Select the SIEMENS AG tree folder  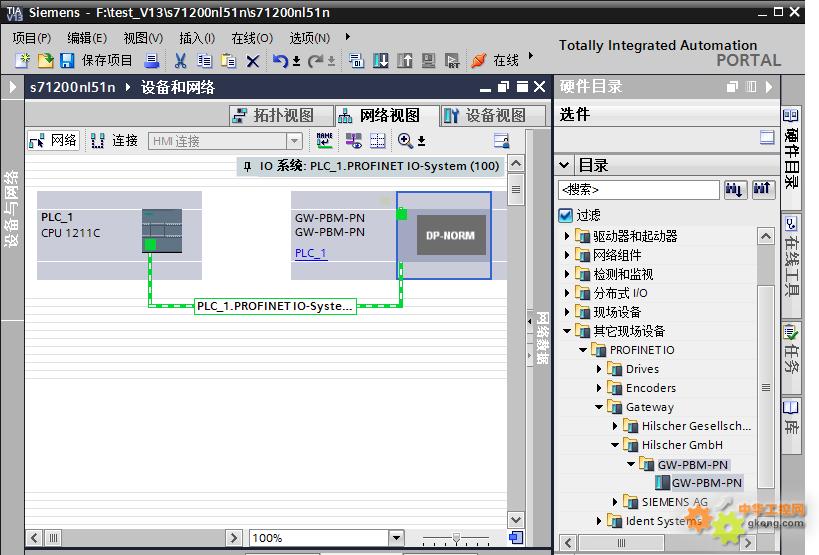pyautogui.click(x=675, y=502)
